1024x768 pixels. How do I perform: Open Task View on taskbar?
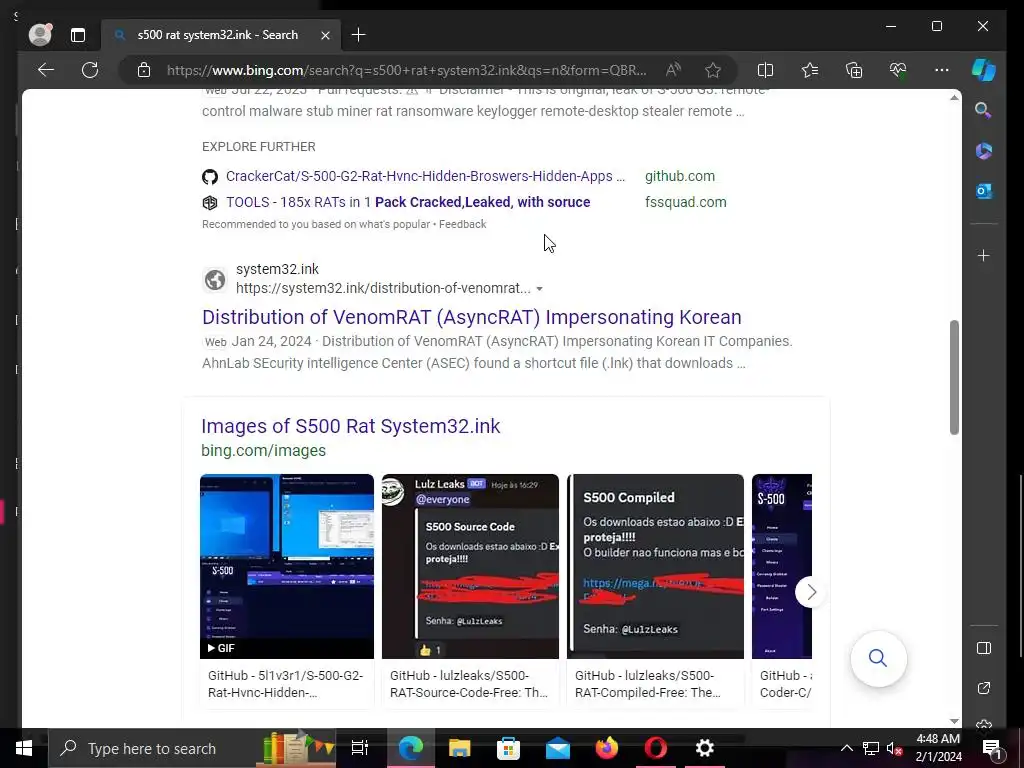pyautogui.click(x=360, y=748)
